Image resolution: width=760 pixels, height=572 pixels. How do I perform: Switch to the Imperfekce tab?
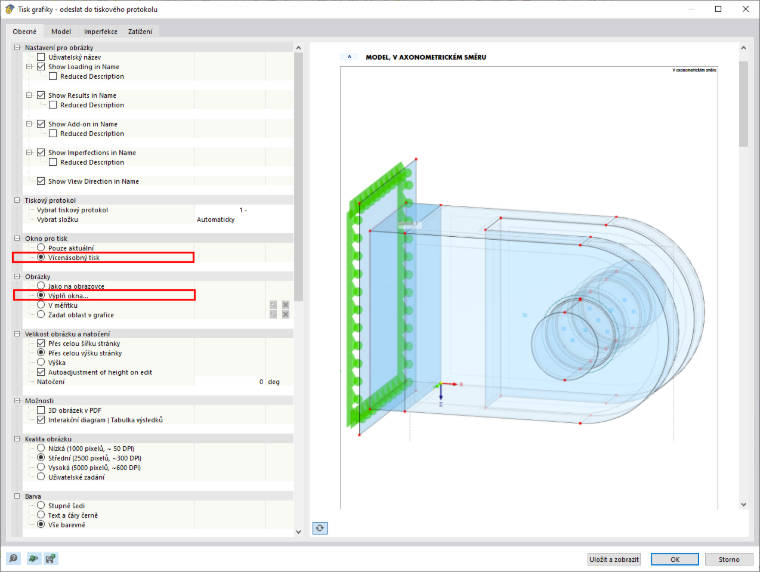[100, 32]
